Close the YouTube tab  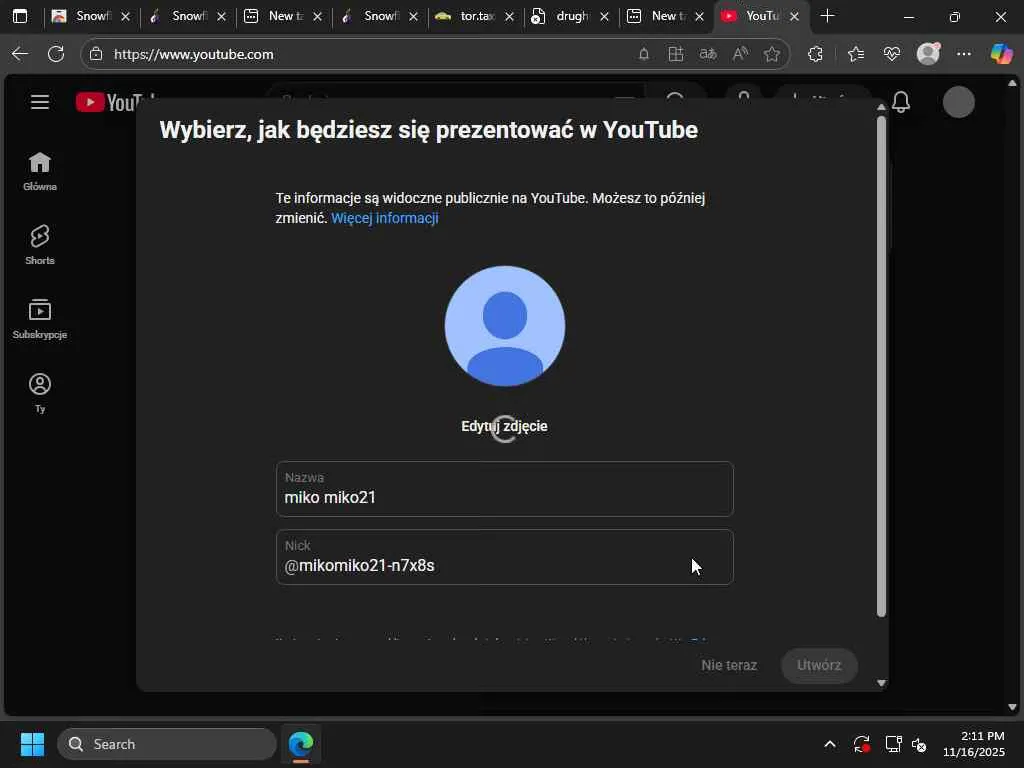point(794,17)
